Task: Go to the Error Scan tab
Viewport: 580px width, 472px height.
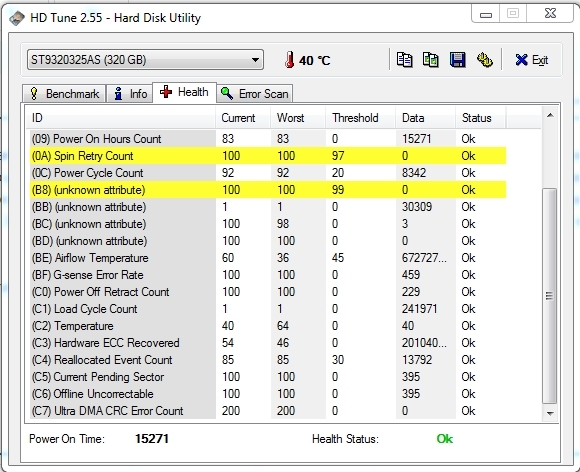Action: (255, 94)
